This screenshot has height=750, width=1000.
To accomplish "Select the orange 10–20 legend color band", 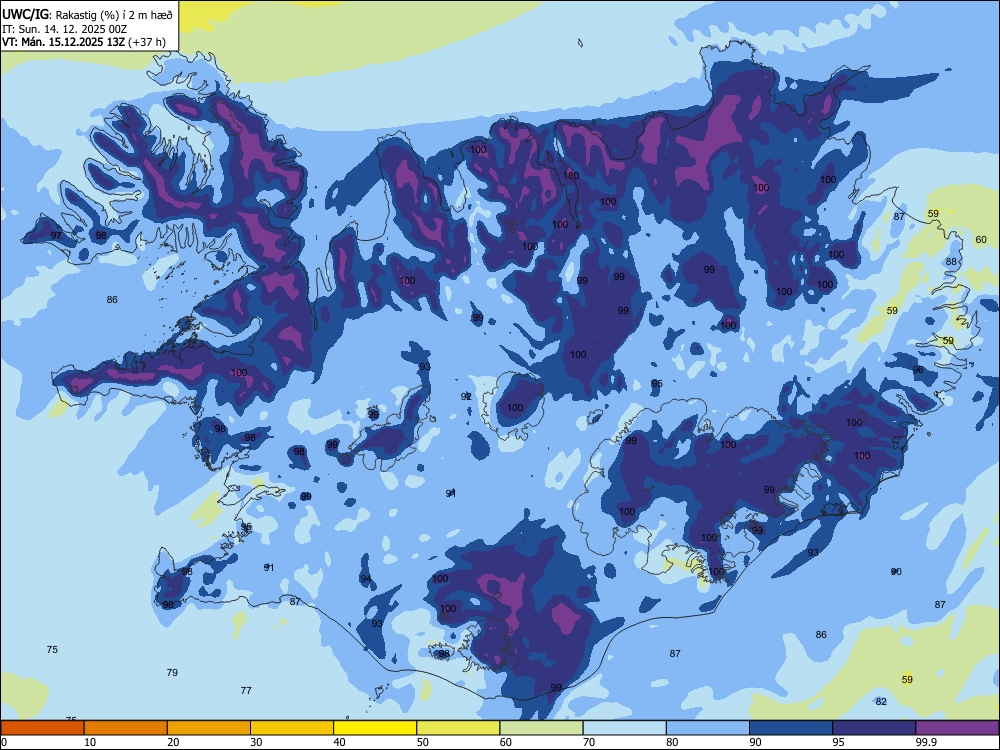I will [126, 728].
